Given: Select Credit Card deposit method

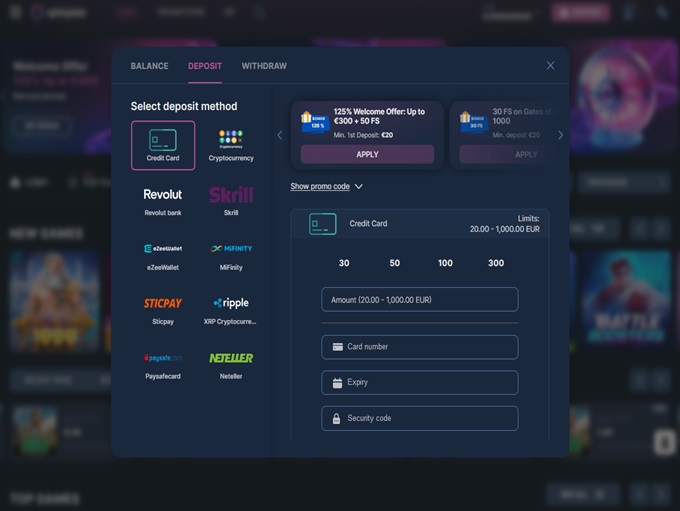Looking at the screenshot, I should pyautogui.click(x=163, y=145).
